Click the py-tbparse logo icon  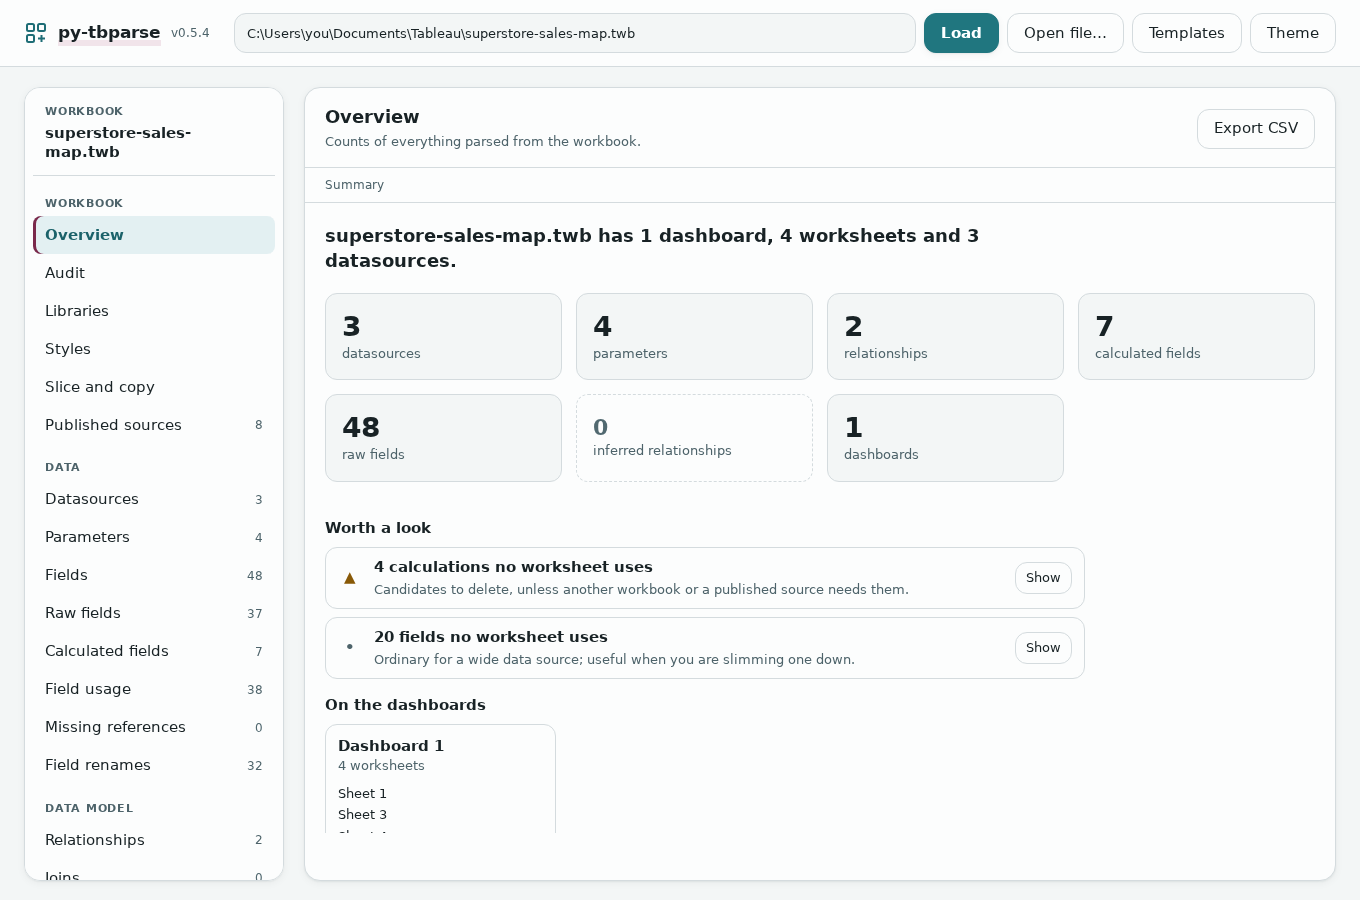click(36, 33)
